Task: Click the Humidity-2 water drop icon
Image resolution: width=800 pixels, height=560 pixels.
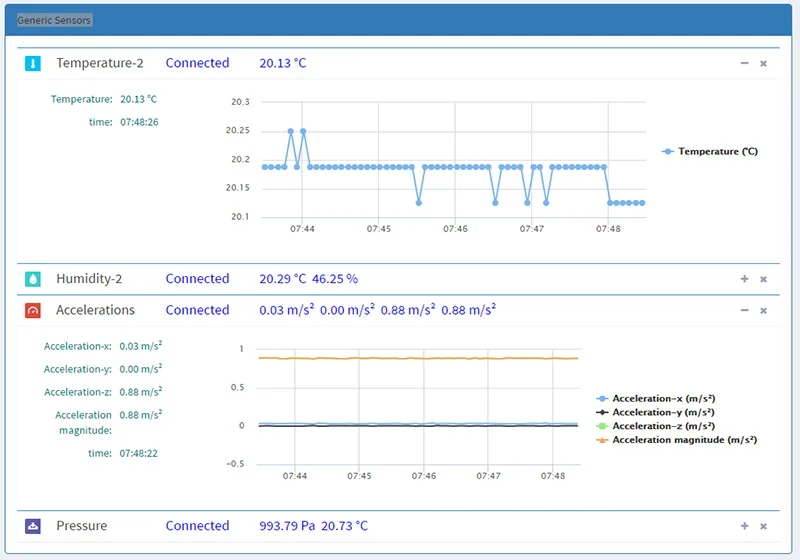Action: (x=33, y=279)
